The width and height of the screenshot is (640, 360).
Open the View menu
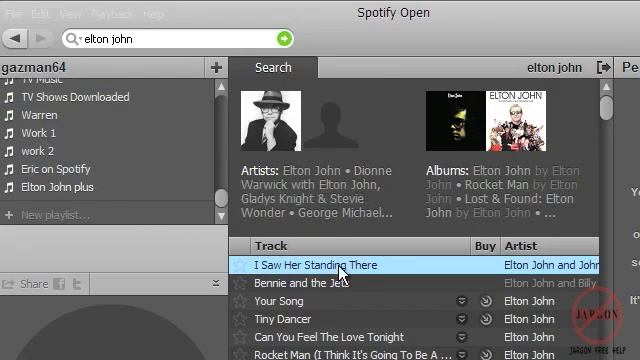tap(70, 14)
